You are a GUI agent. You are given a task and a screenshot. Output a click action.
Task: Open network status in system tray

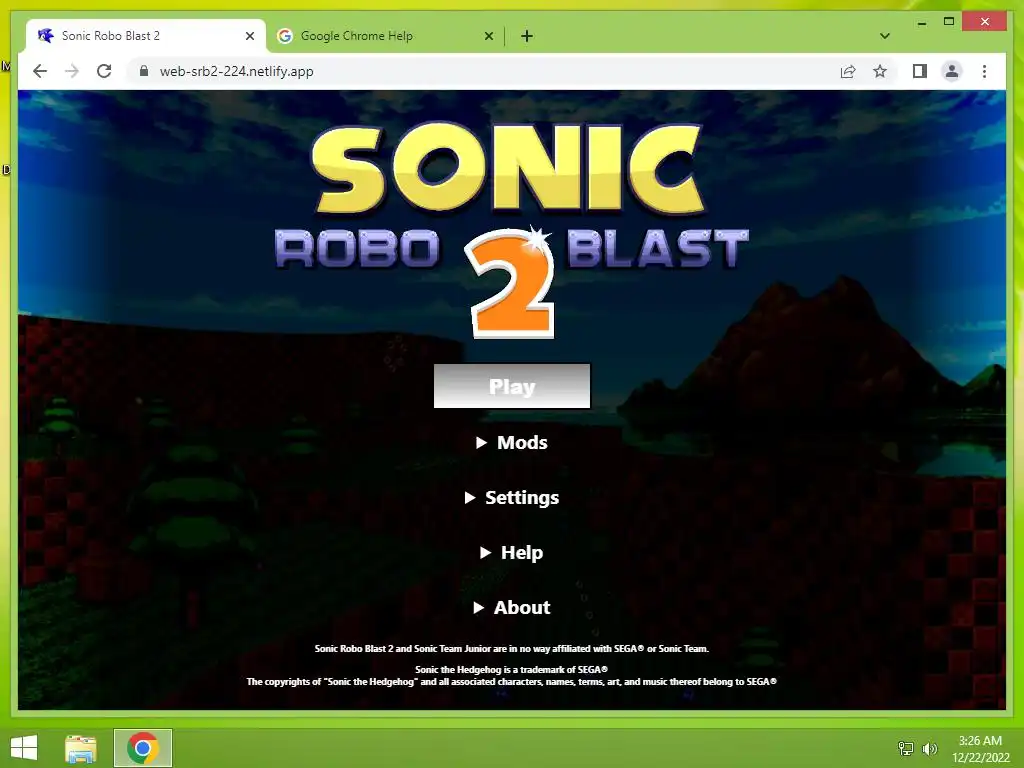click(906, 748)
